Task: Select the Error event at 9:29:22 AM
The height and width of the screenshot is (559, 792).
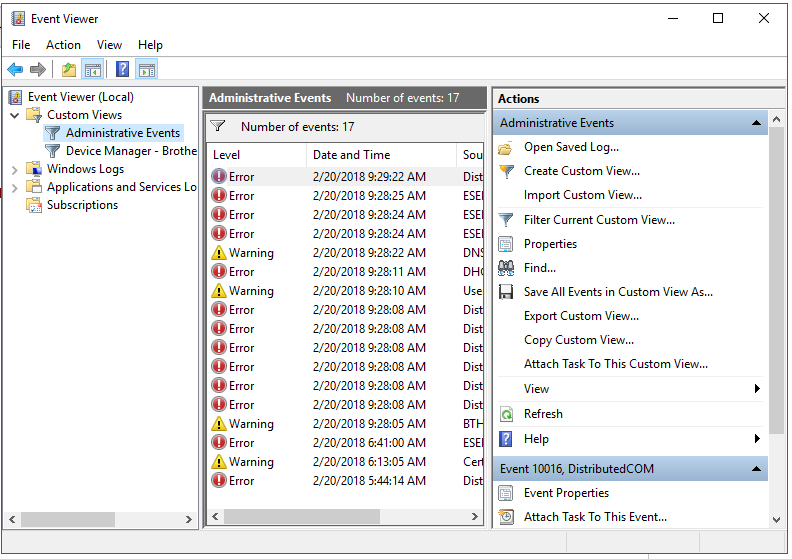Action: pos(345,177)
